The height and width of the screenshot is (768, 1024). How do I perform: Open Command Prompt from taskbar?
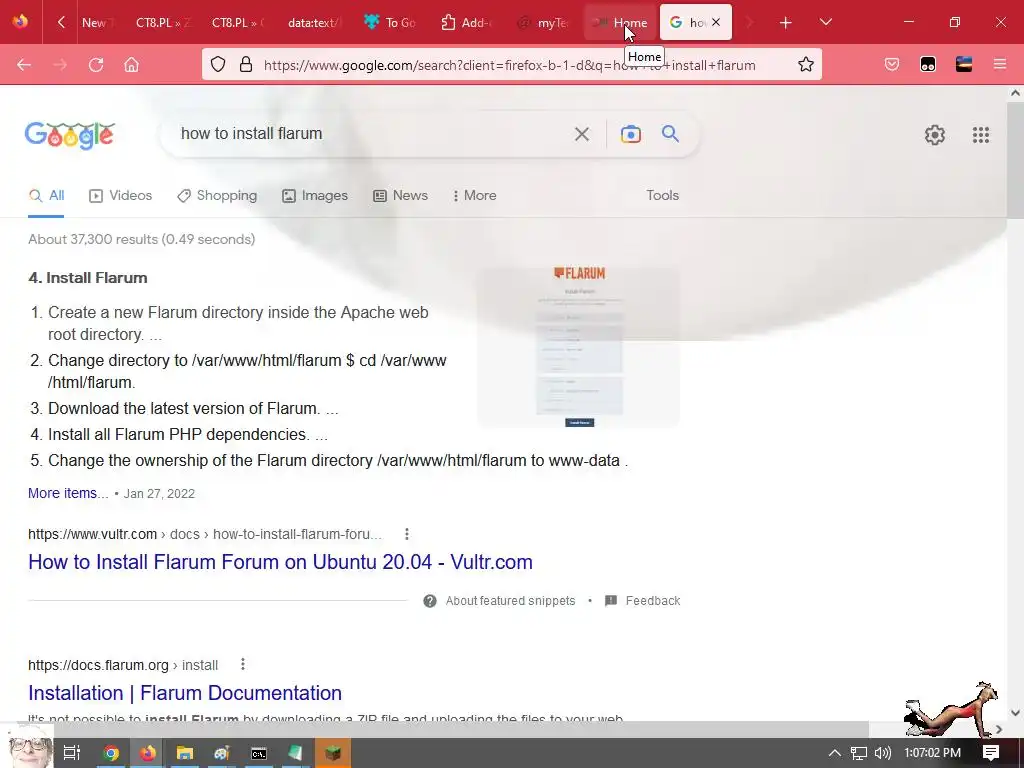coord(259,753)
